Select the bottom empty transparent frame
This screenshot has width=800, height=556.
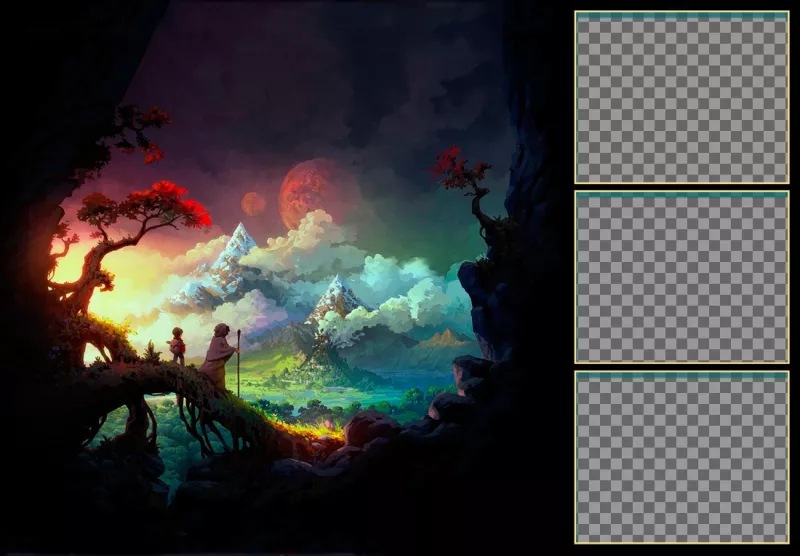click(x=682, y=460)
